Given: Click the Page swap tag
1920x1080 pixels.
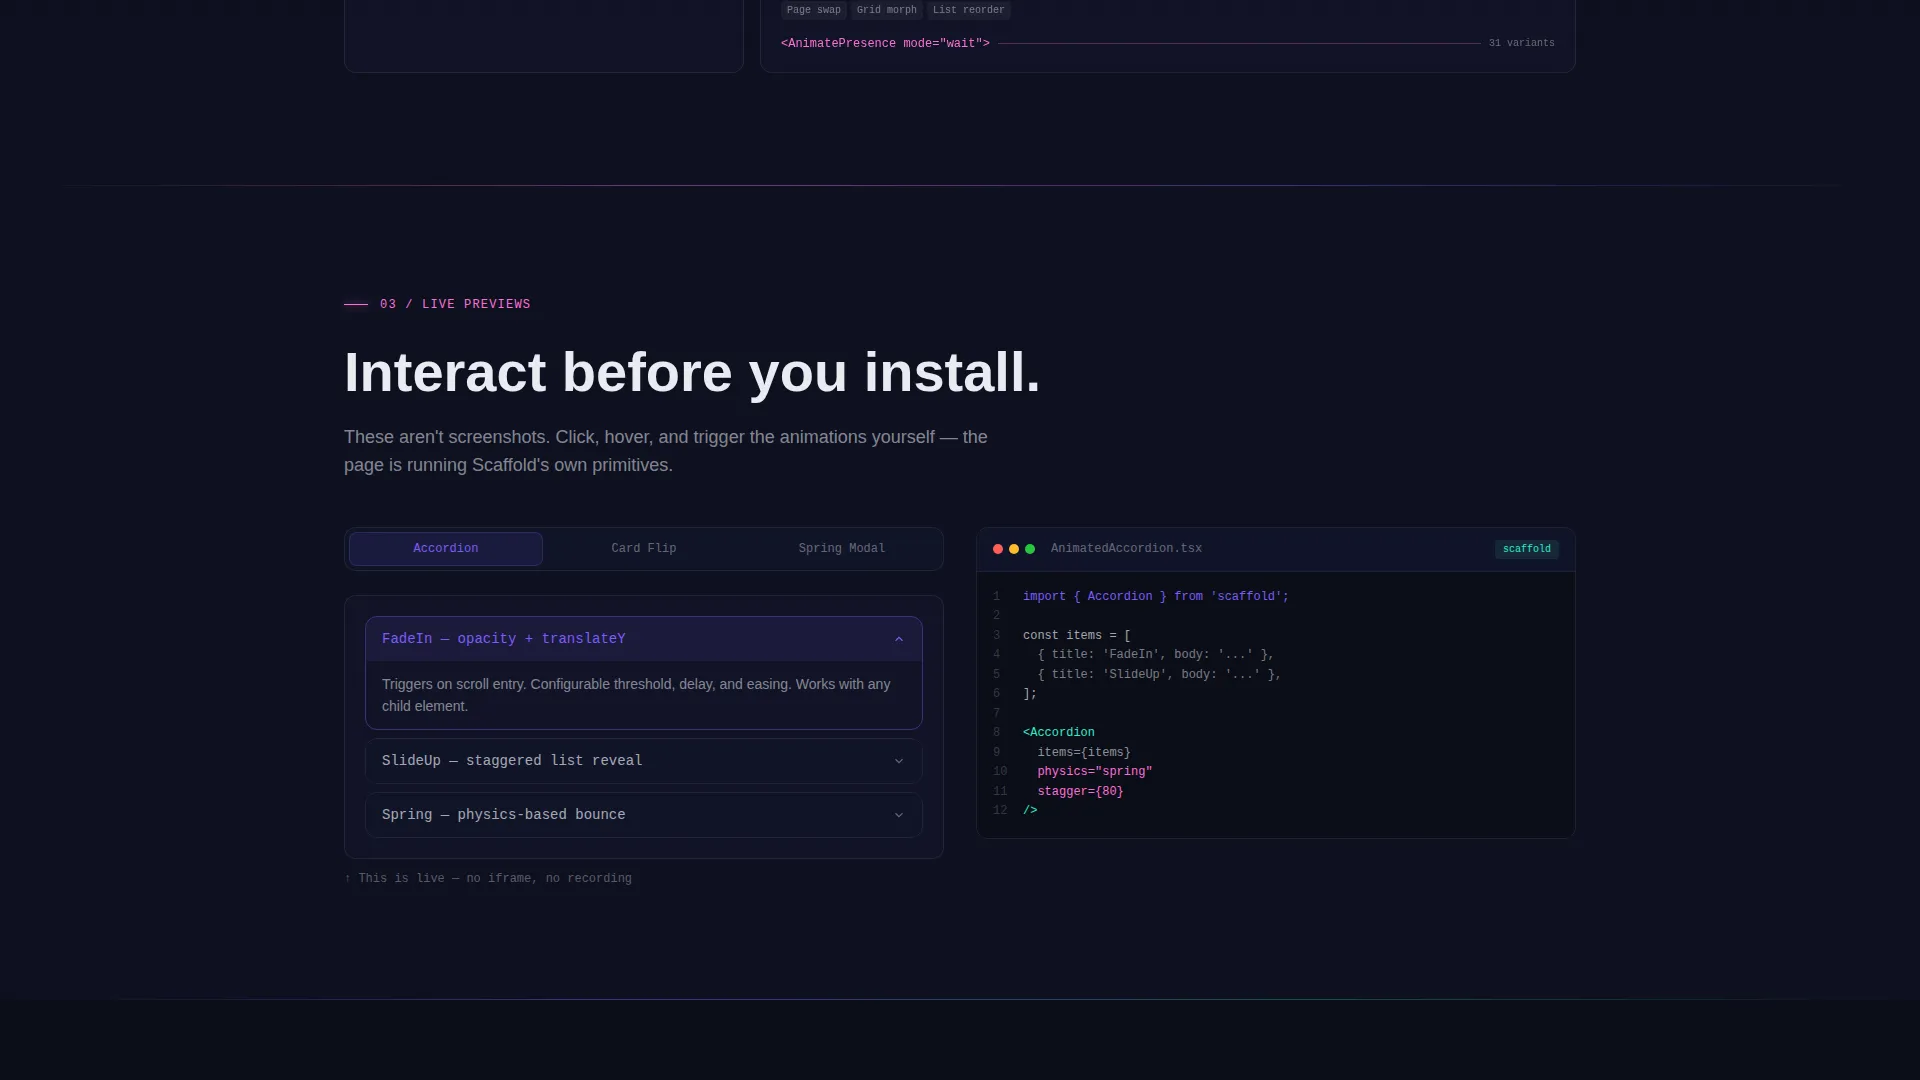Looking at the screenshot, I should (x=814, y=10).
